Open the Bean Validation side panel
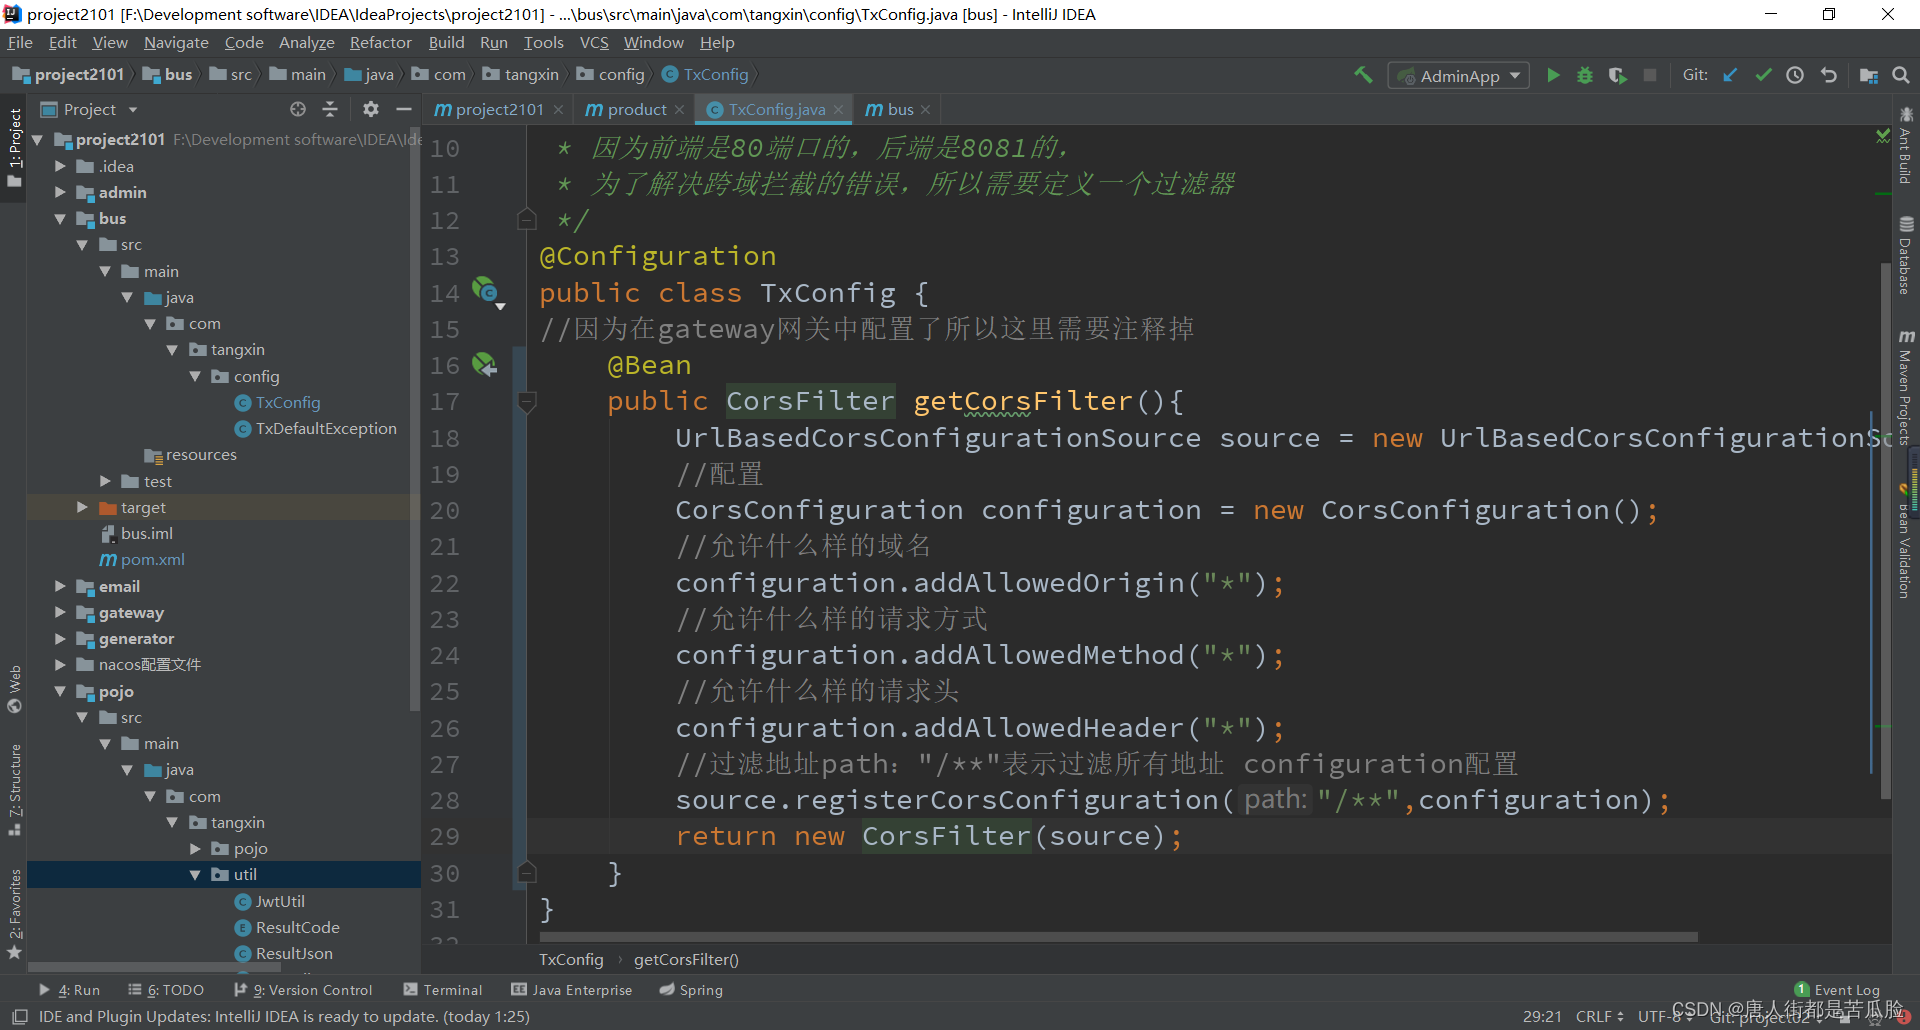This screenshot has width=1920, height=1030. pos(1905,541)
